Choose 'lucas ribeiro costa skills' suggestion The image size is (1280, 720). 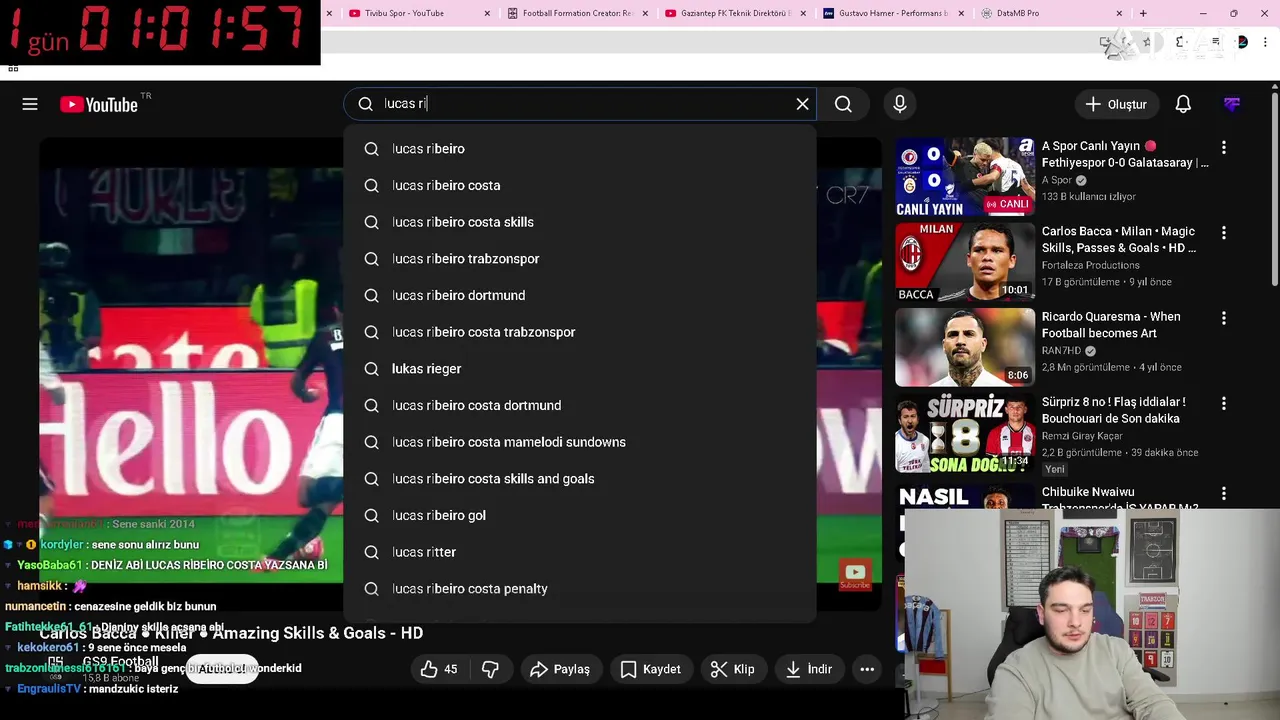[x=580, y=222]
